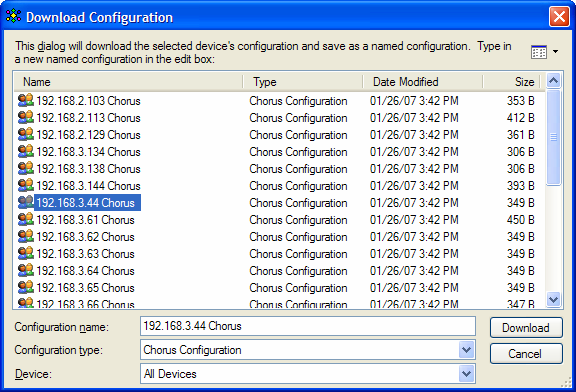
Task: Sort list by Size column header
Action: (x=512, y=82)
